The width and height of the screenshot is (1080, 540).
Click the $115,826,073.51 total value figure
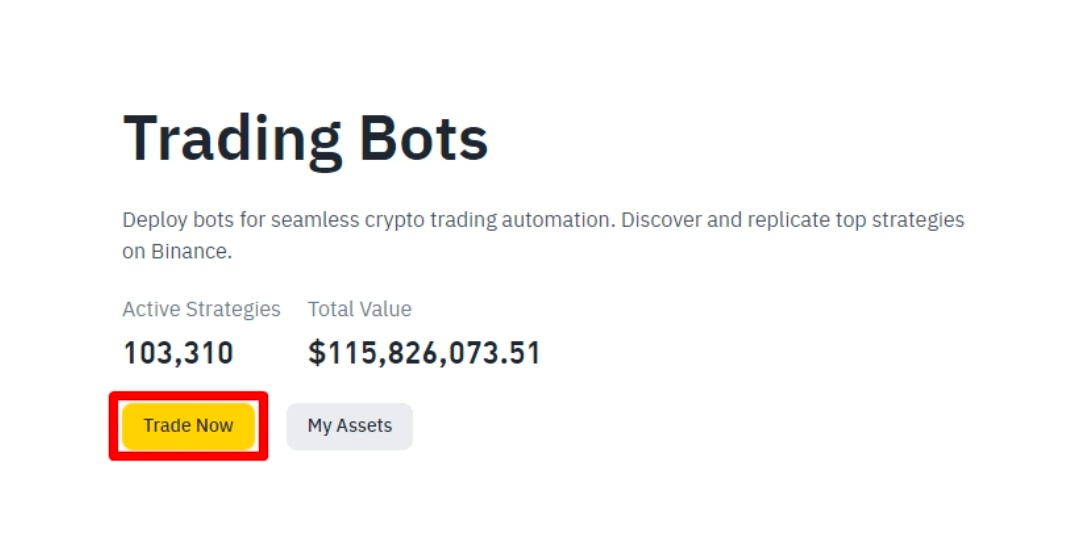point(424,353)
